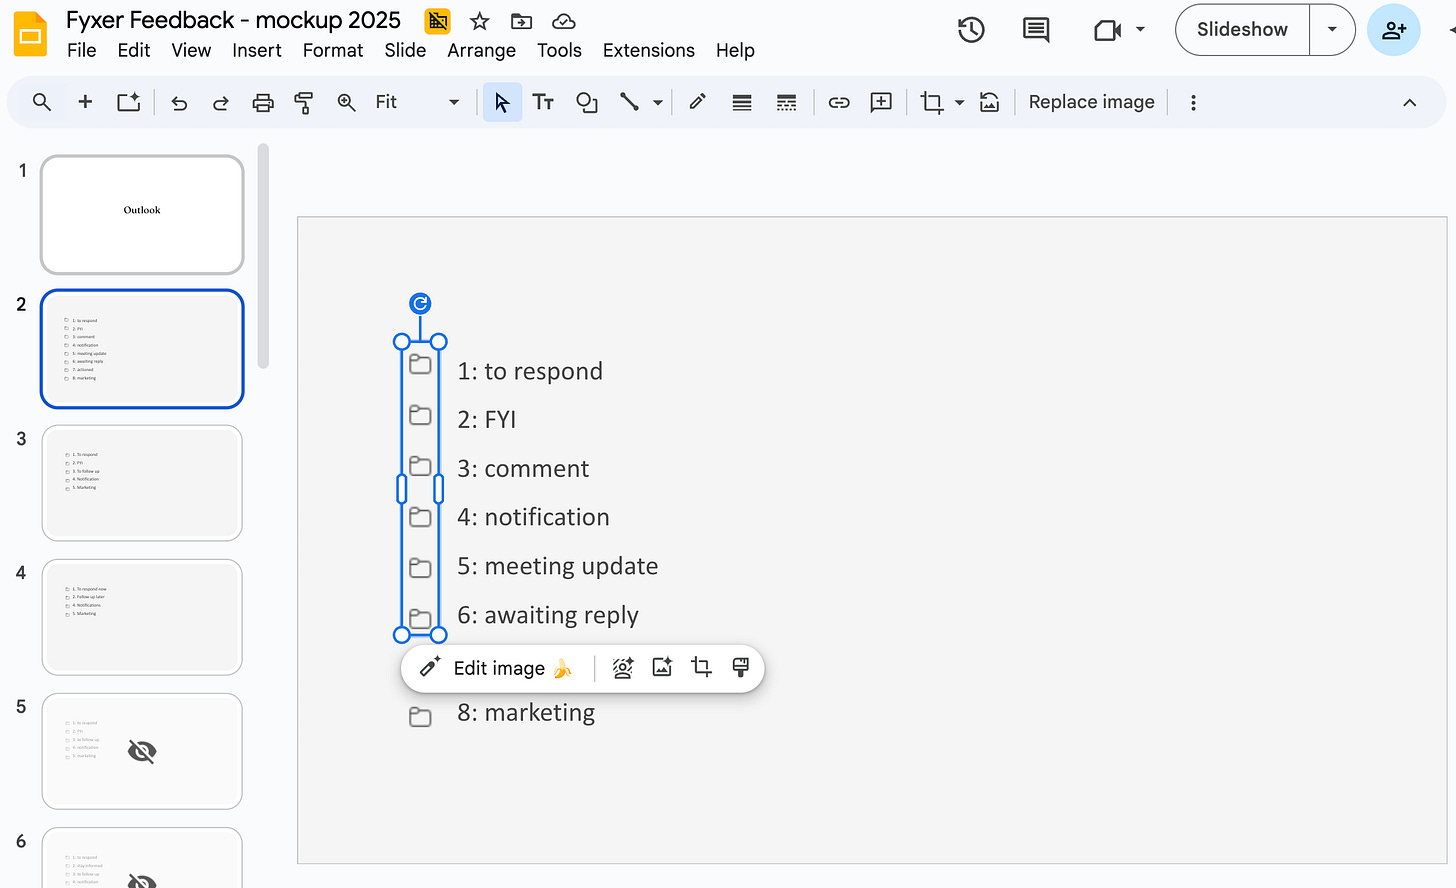Image resolution: width=1456 pixels, height=888 pixels.
Task: Insert slide from template icon
Action: click(x=129, y=102)
